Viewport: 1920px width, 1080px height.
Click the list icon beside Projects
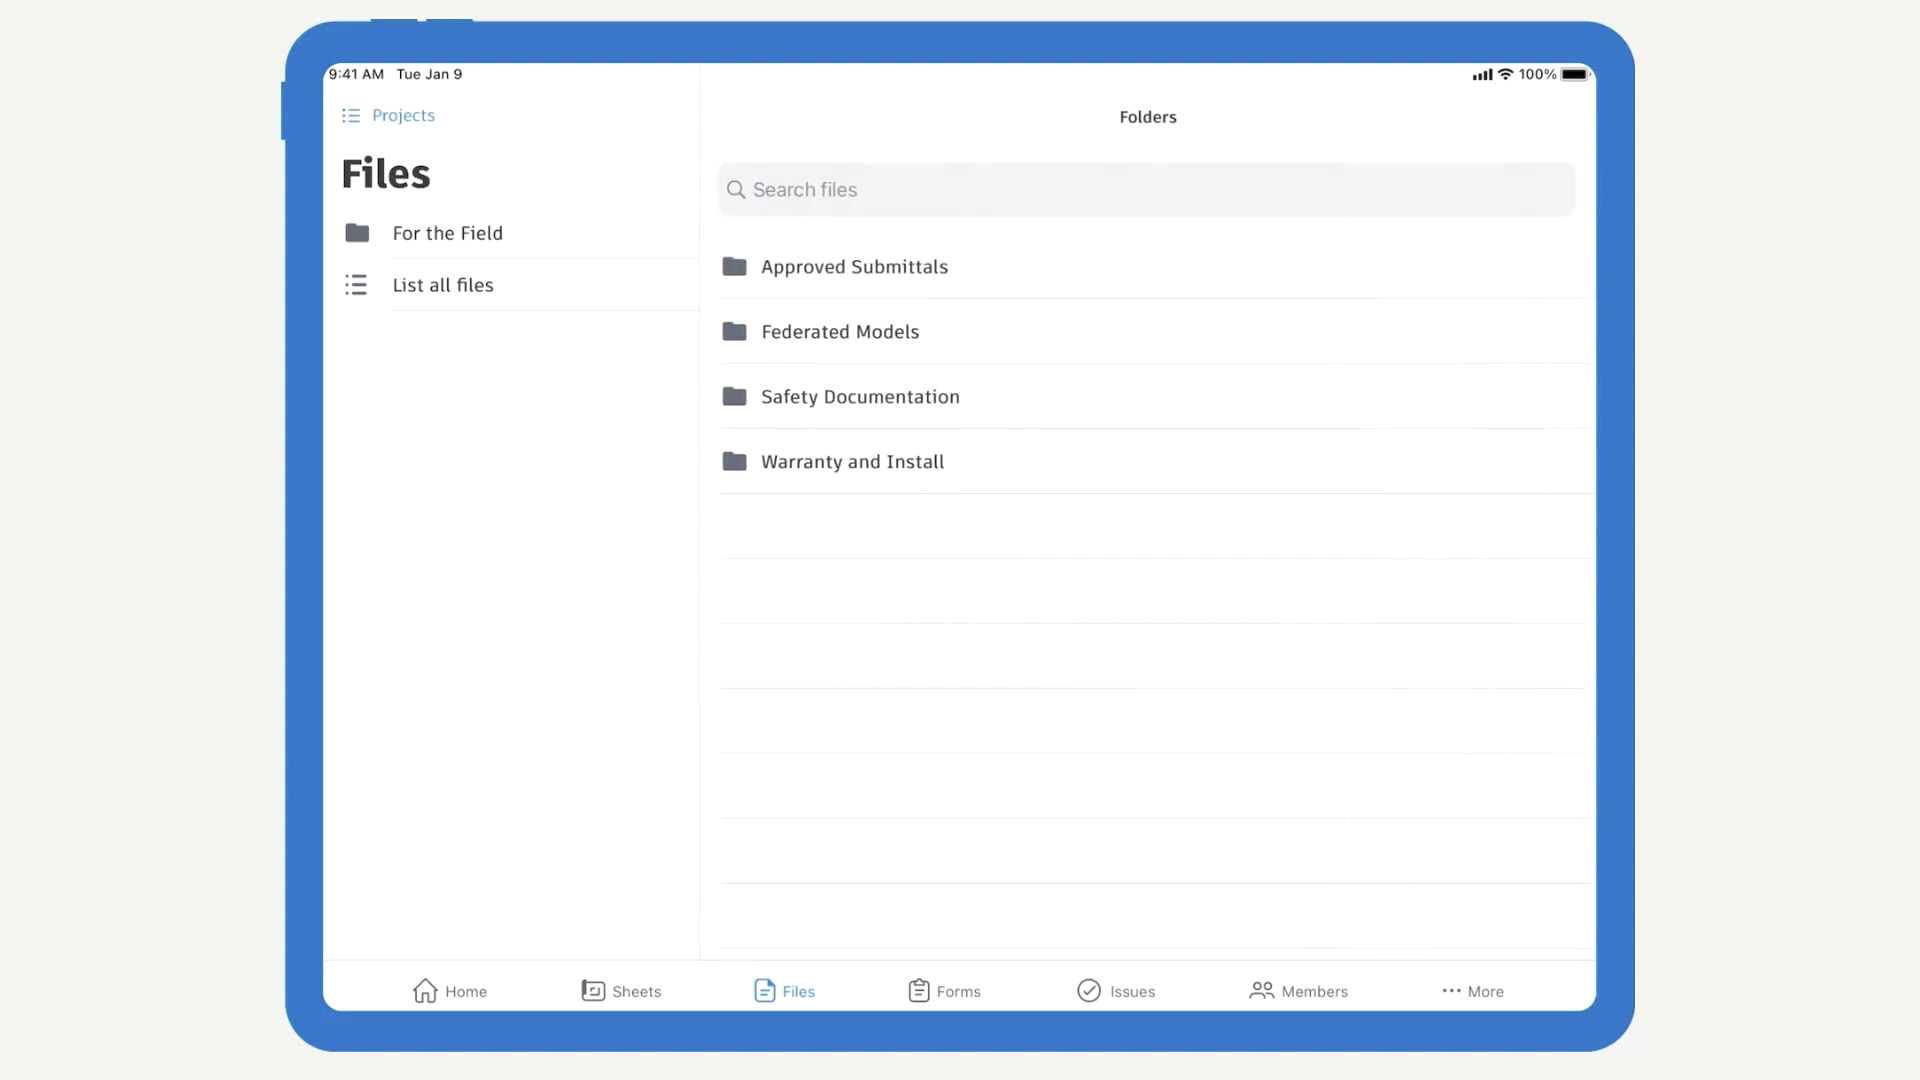pyautogui.click(x=351, y=115)
